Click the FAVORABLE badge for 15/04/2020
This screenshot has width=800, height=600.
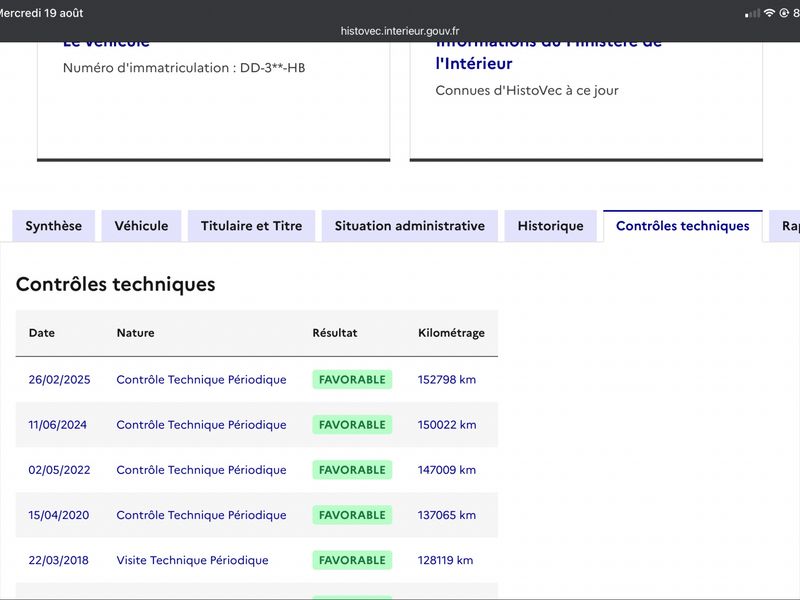coord(352,515)
